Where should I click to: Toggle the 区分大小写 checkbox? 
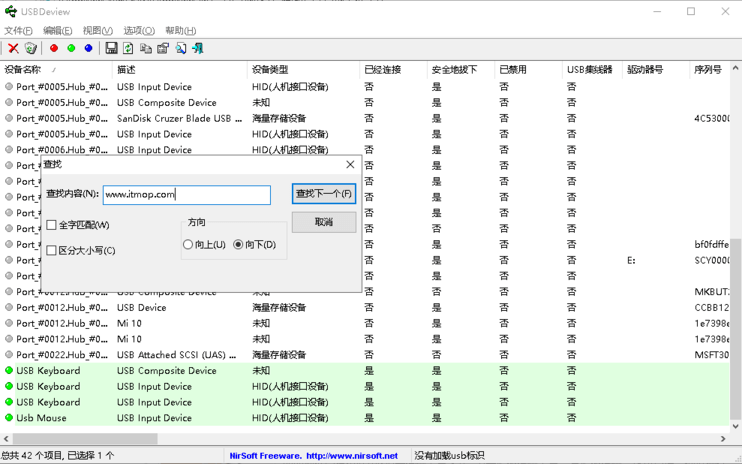click(52, 251)
